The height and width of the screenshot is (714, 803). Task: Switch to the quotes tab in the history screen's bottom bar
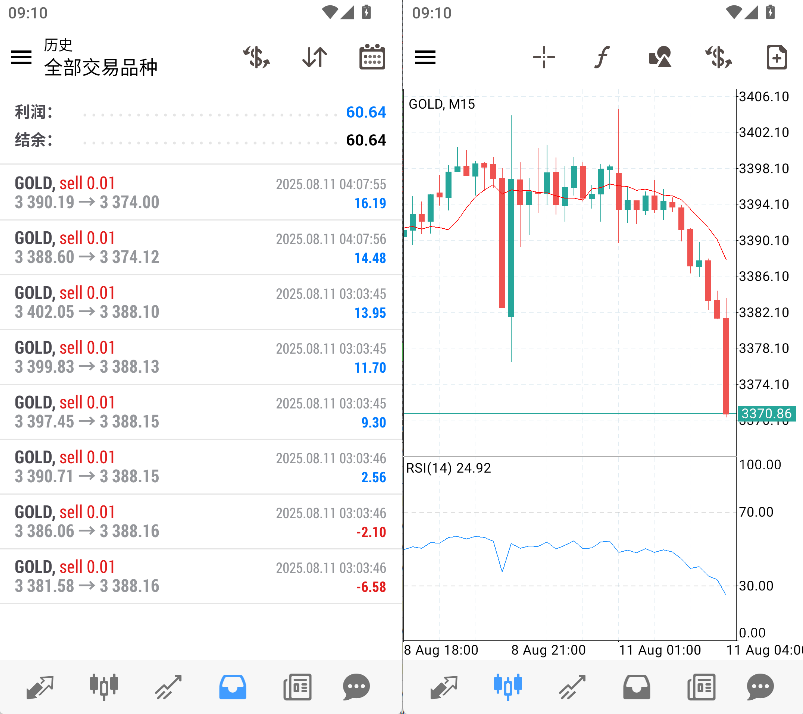pos(40,687)
